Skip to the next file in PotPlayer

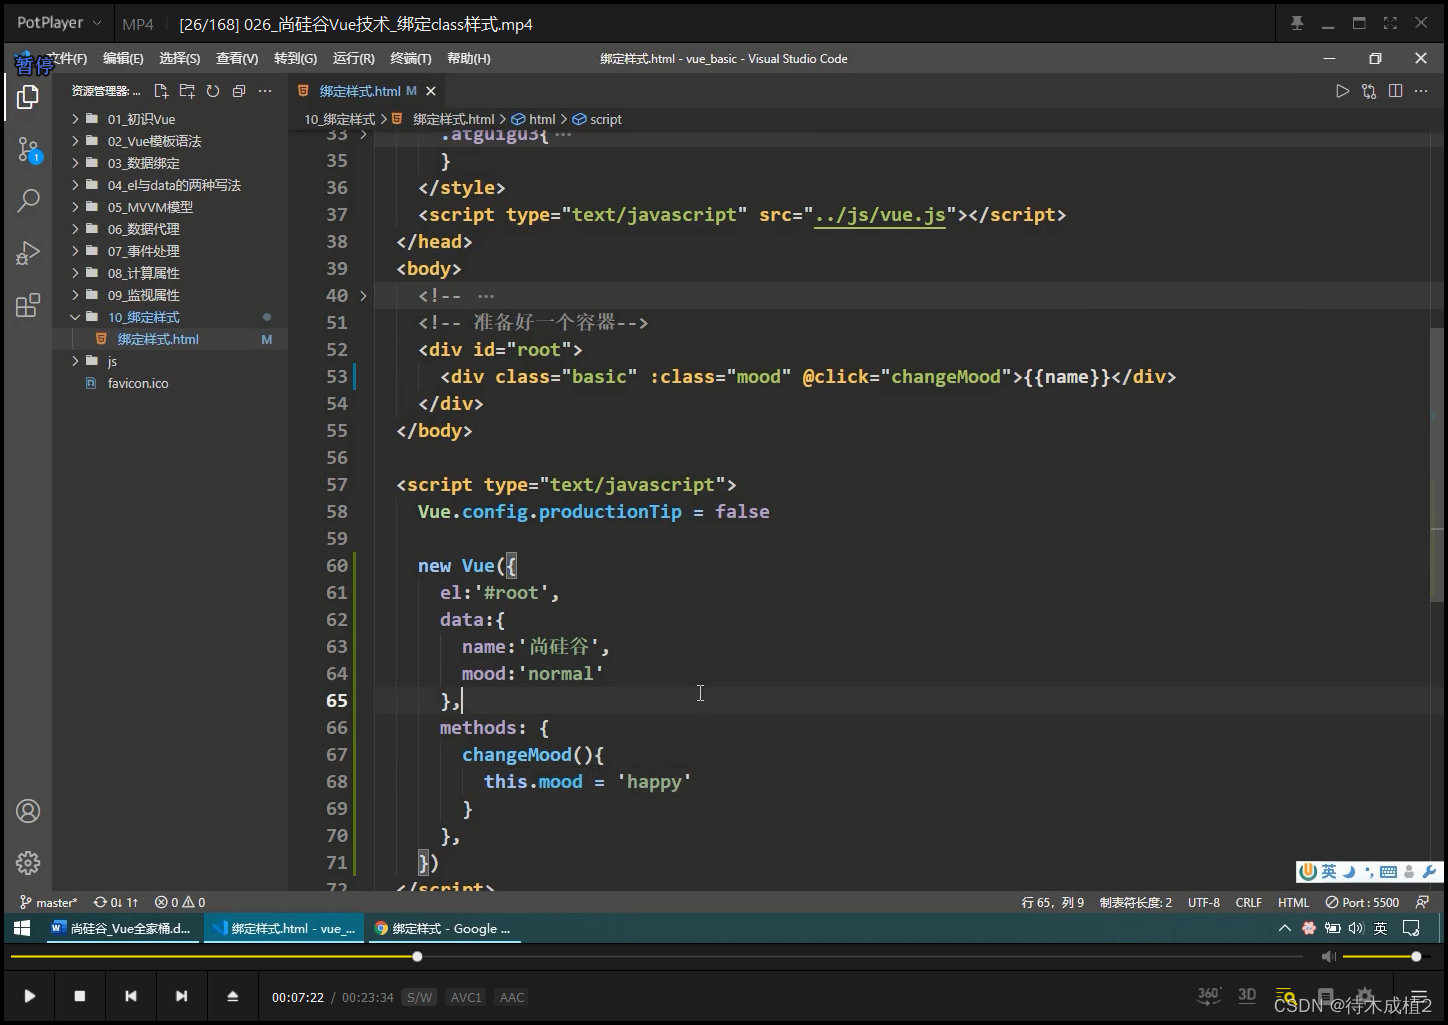(x=181, y=996)
